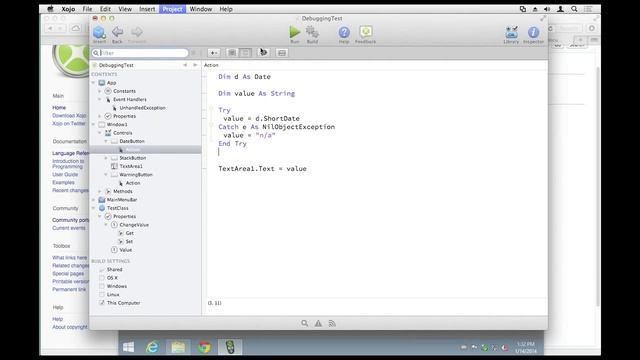Go to next item arrow beside DebuggingTest
This screenshot has height=360, width=640.
click(195, 65)
